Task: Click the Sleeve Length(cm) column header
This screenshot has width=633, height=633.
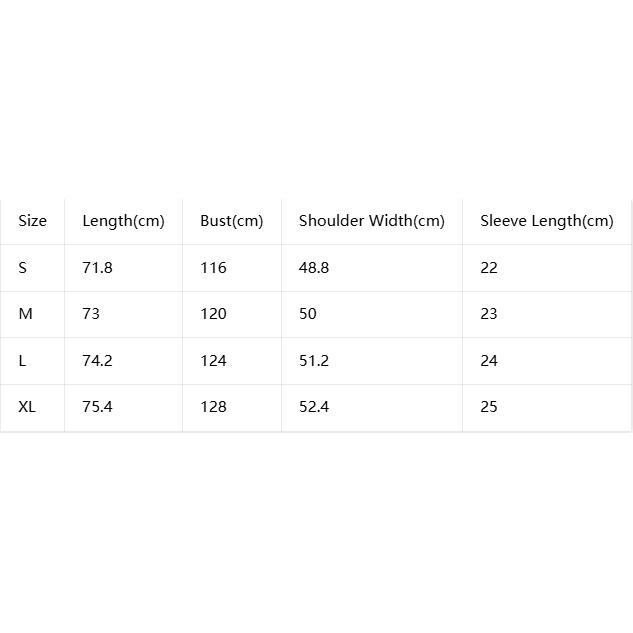Action: [x=547, y=221]
